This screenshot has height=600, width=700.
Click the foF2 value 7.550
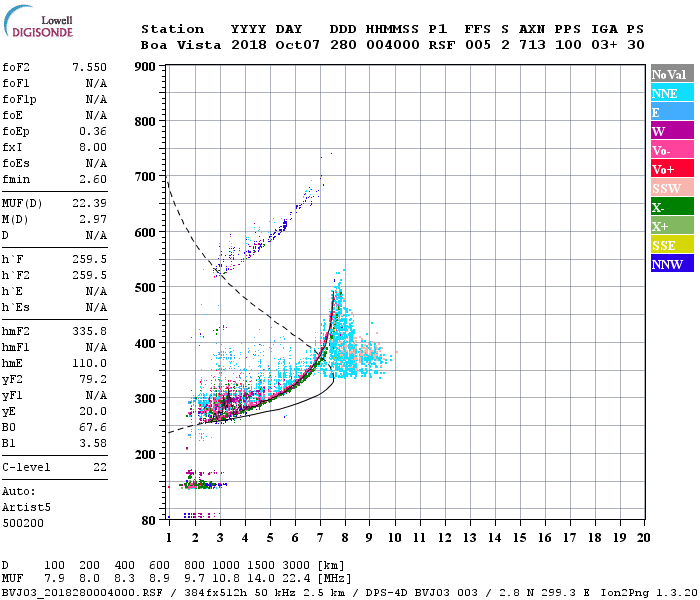click(x=89, y=67)
